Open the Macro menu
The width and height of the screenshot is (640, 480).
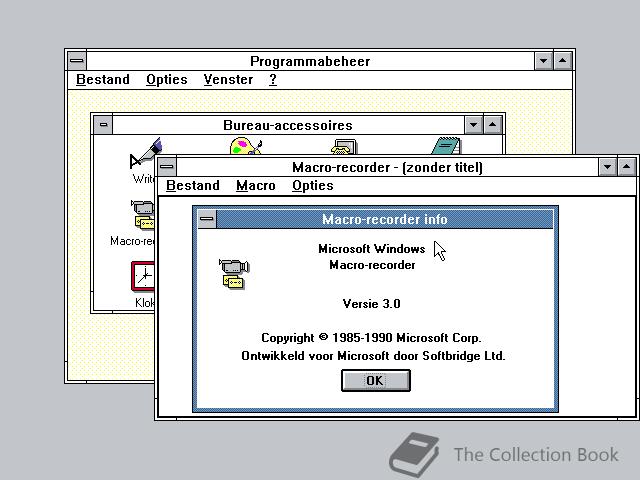coord(256,185)
